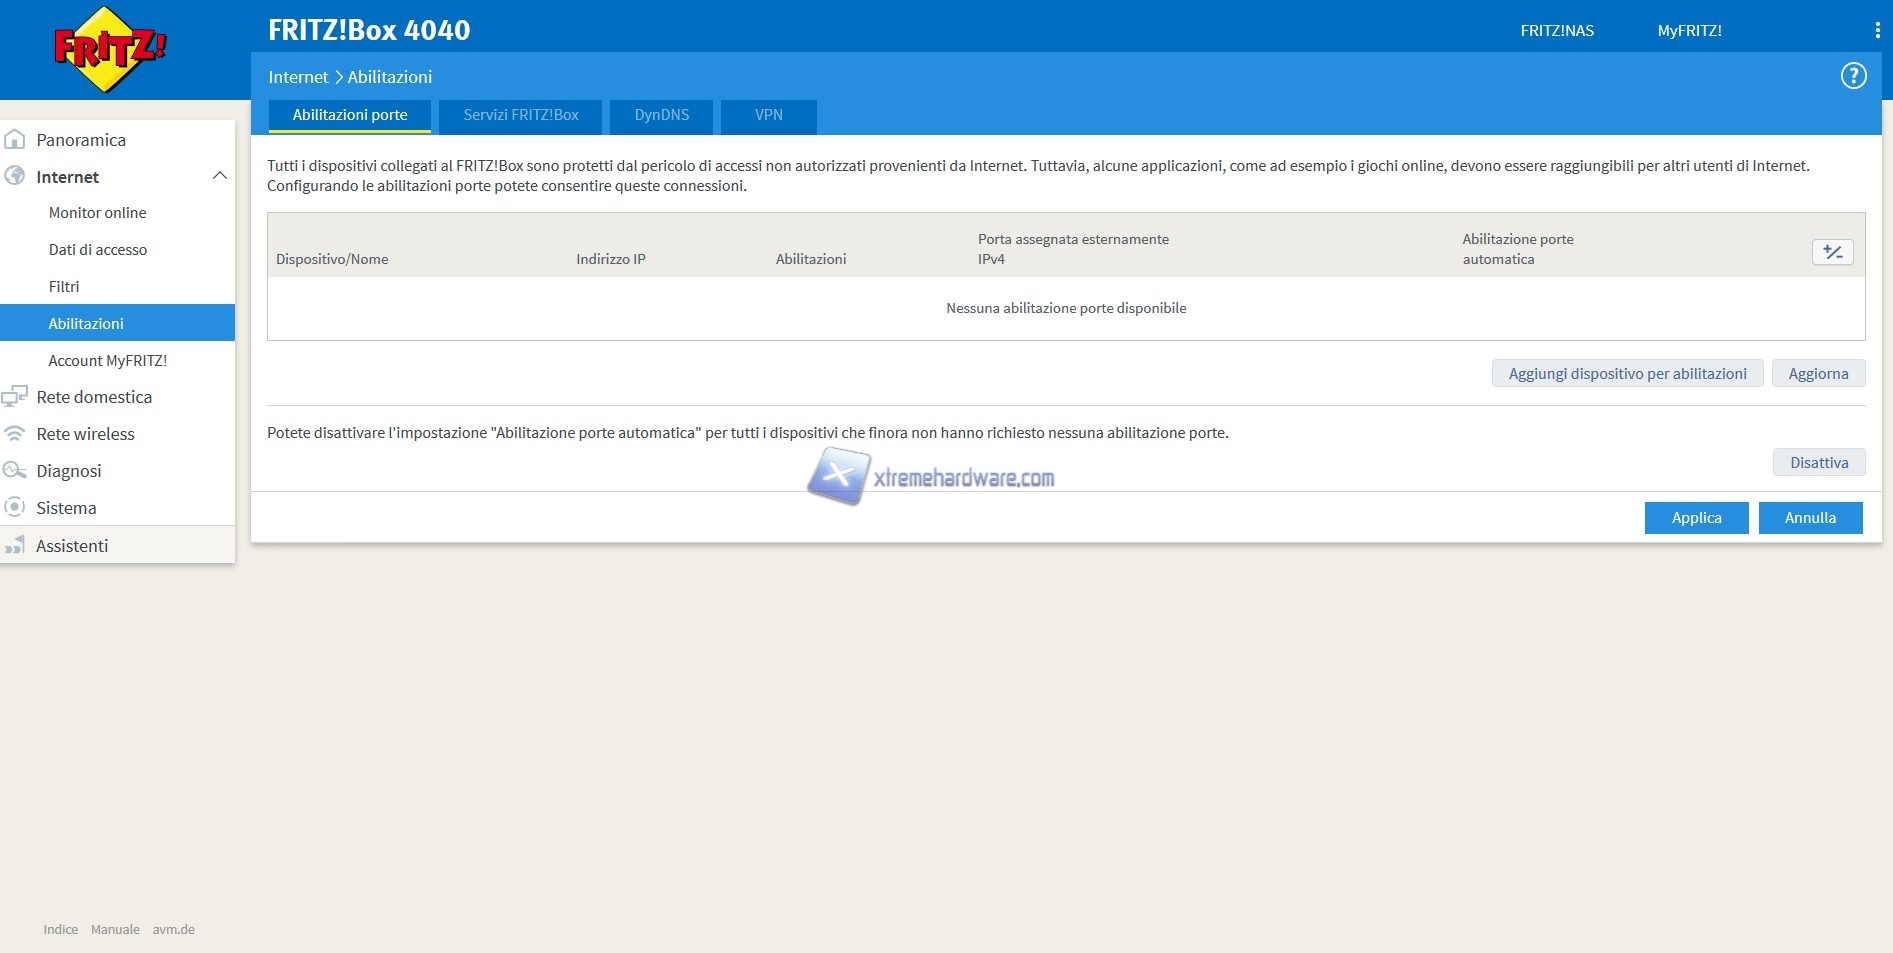Switch to the Servizi FRITZ!Box tab

[520, 115]
